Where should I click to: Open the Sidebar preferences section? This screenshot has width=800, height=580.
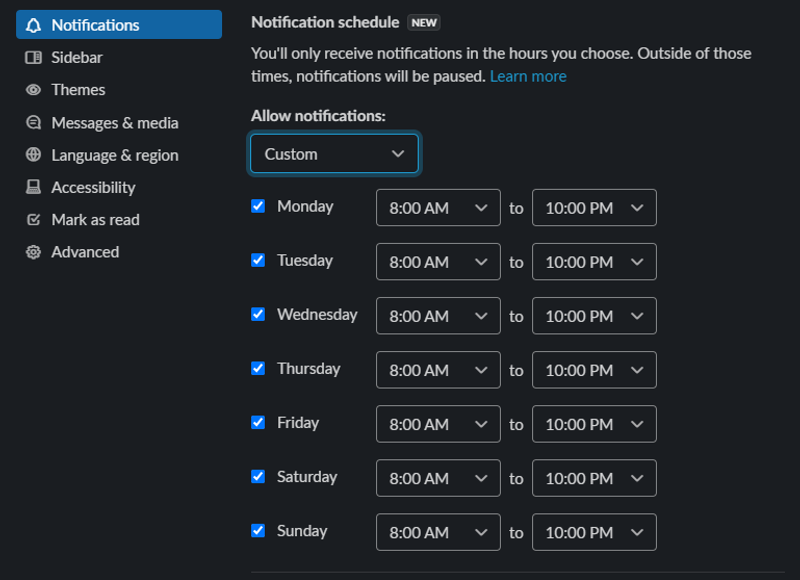(x=77, y=58)
